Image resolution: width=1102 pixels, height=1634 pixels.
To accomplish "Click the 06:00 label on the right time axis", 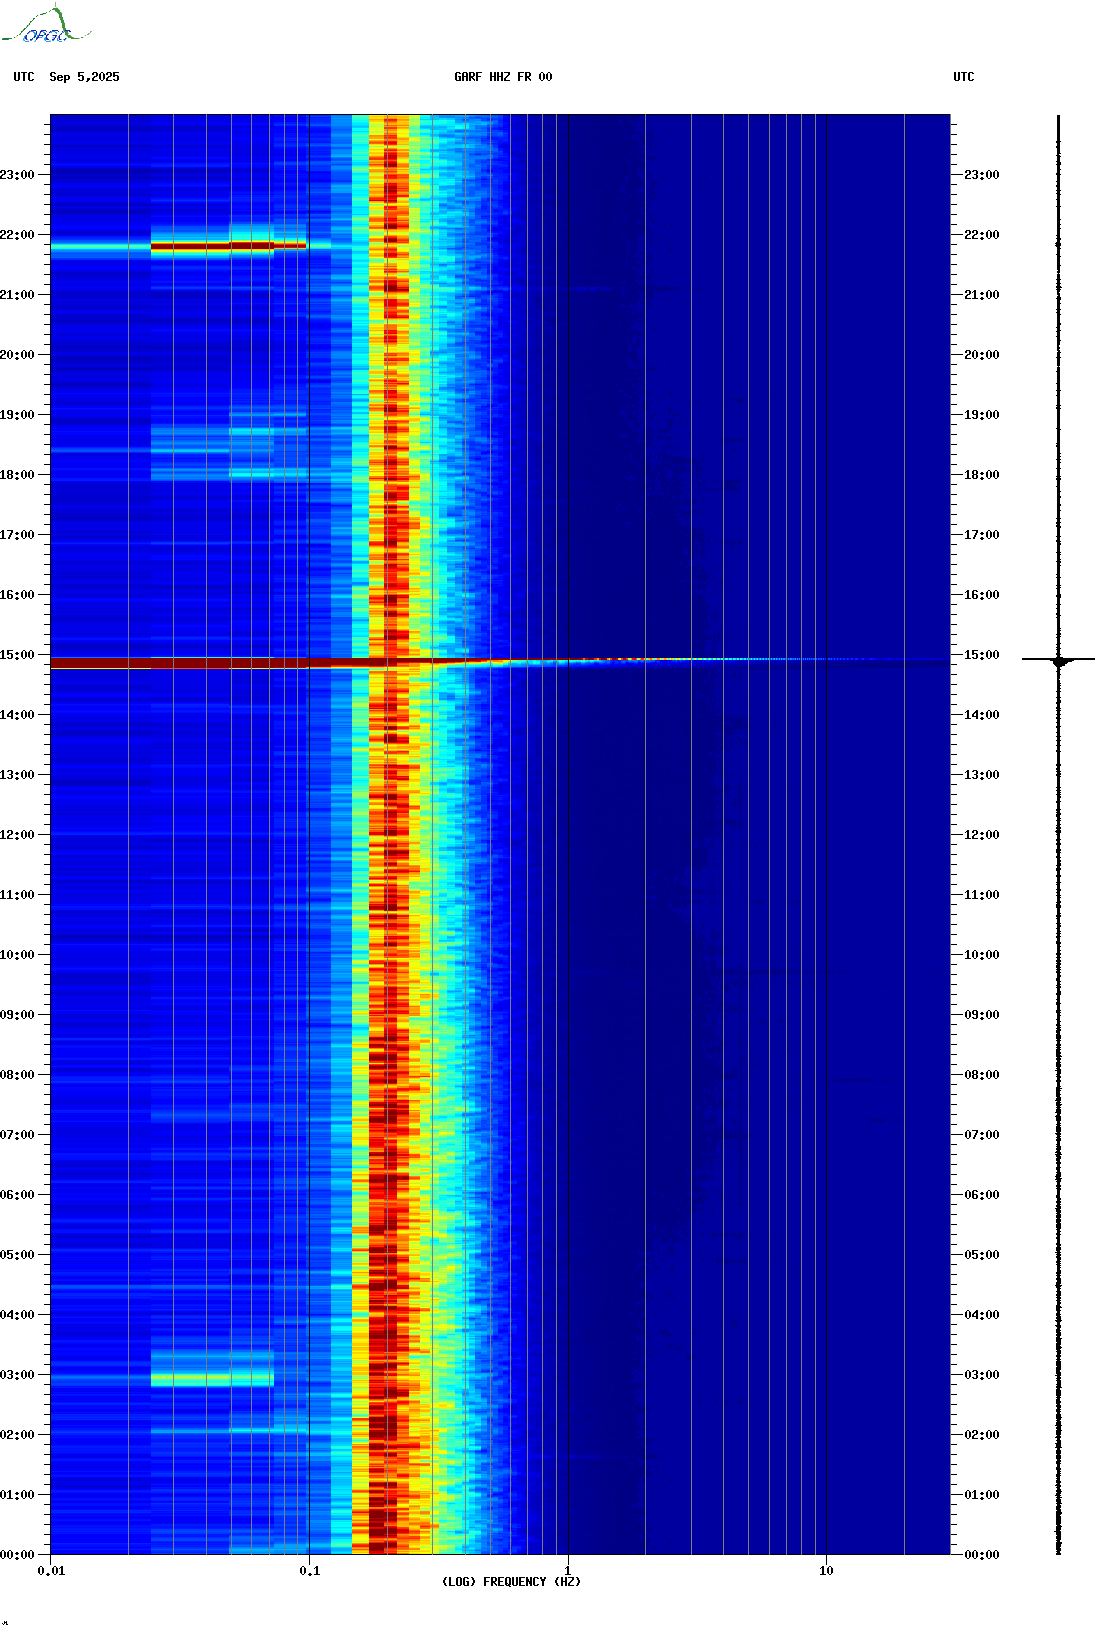I will coord(982,1195).
